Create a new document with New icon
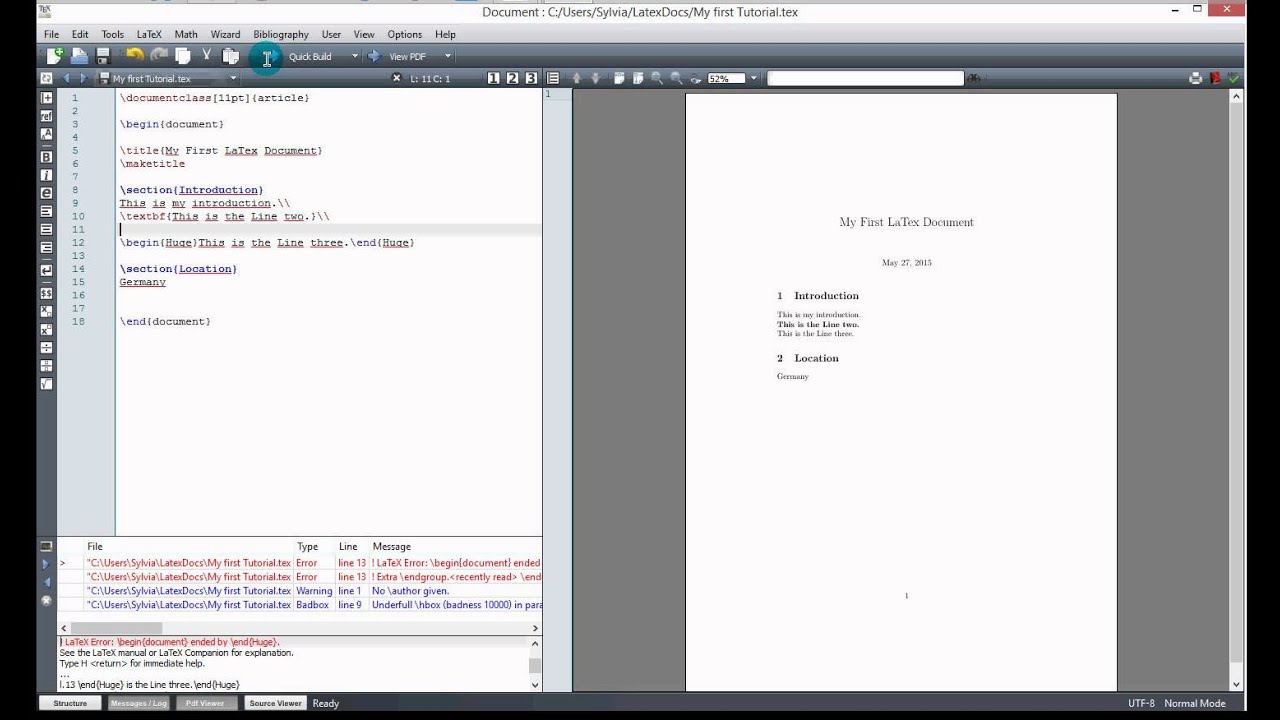 pyautogui.click(x=54, y=56)
